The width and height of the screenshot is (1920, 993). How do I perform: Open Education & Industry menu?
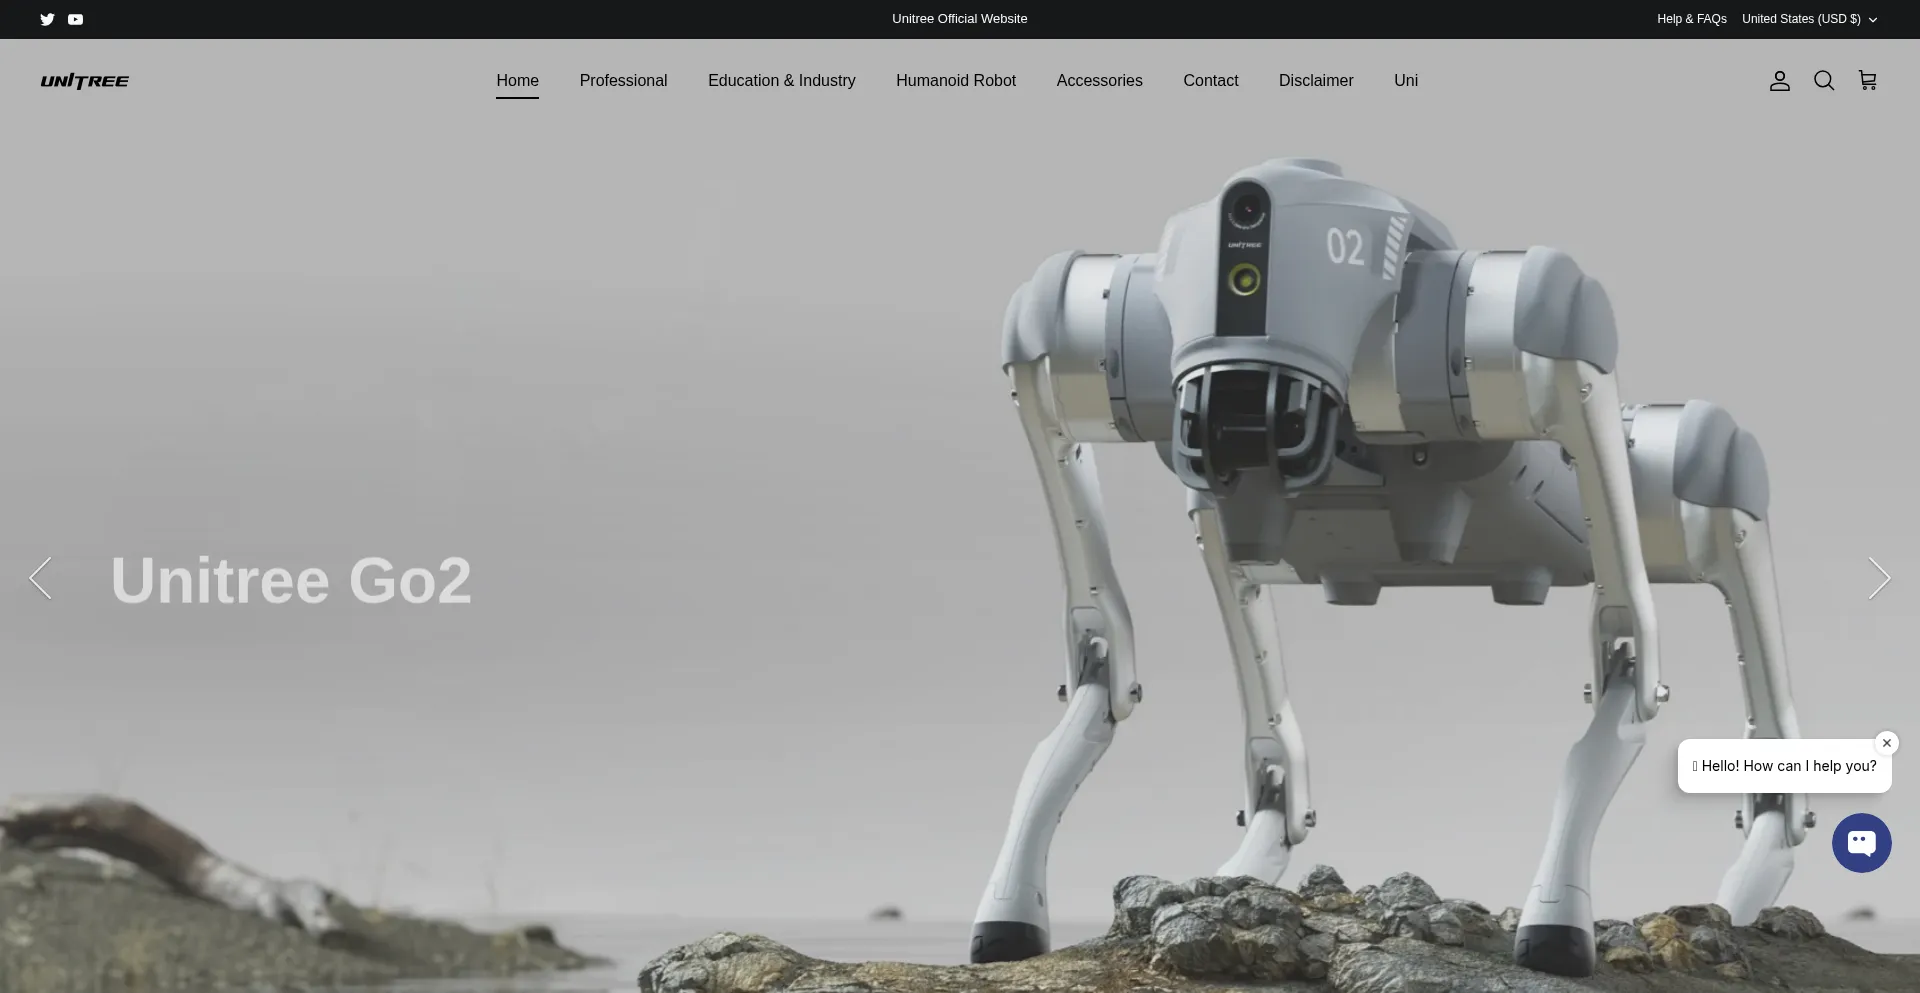click(781, 81)
